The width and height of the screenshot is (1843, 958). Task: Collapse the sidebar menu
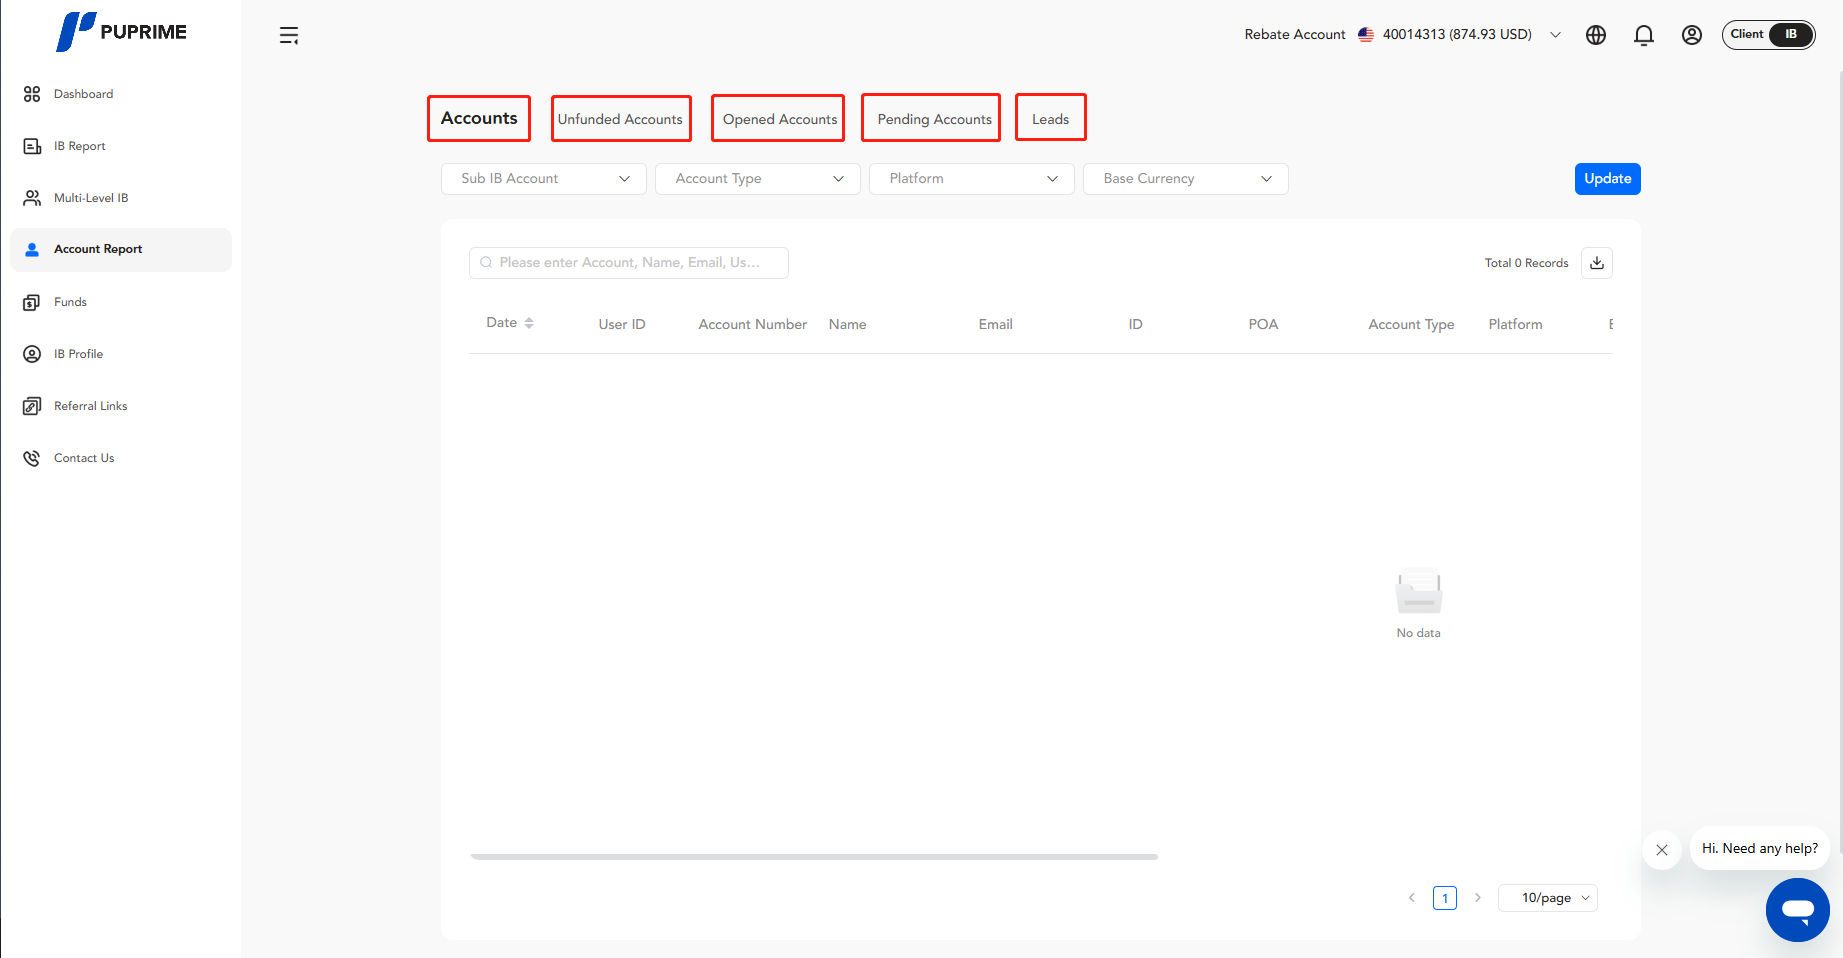point(289,34)
